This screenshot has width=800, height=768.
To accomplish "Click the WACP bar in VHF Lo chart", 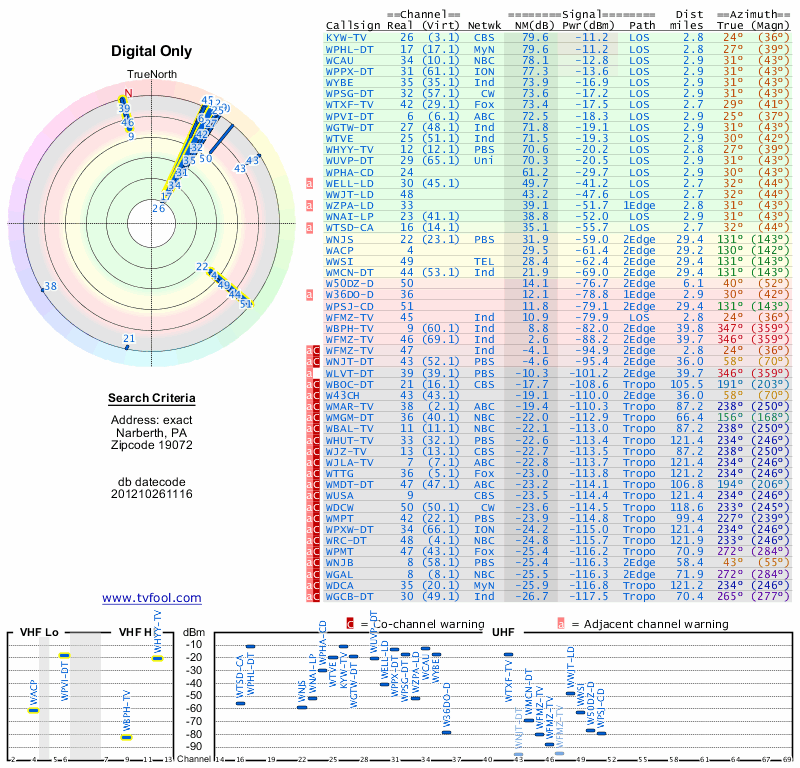I will (33, 710).
